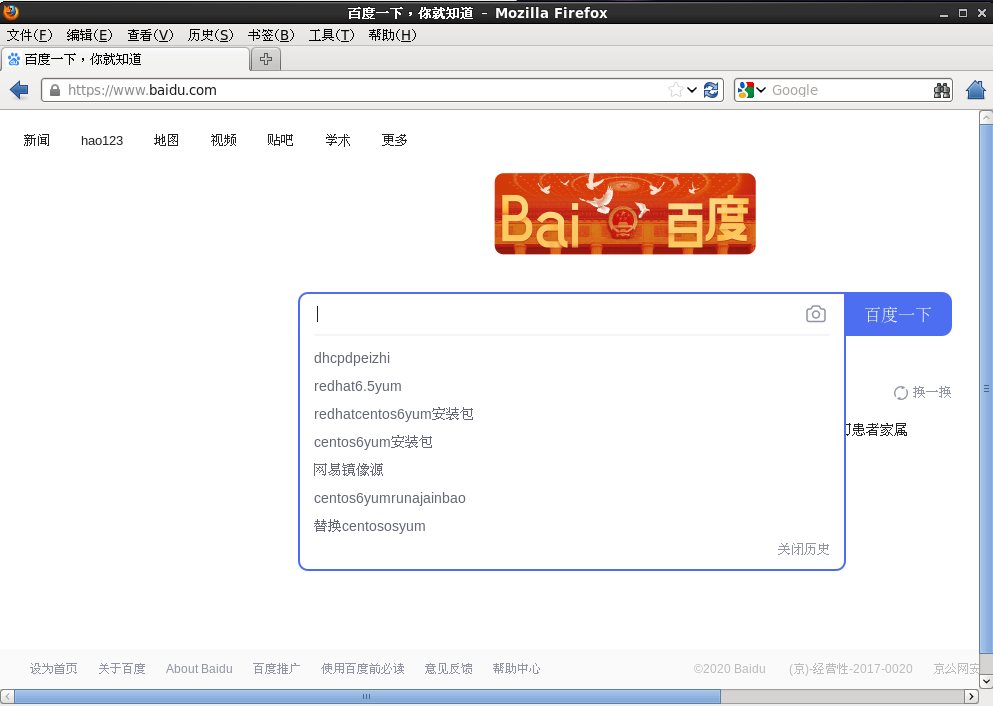993x706 pixels.
Task: Open the hao123 link
Action: (x=102, y=141)
